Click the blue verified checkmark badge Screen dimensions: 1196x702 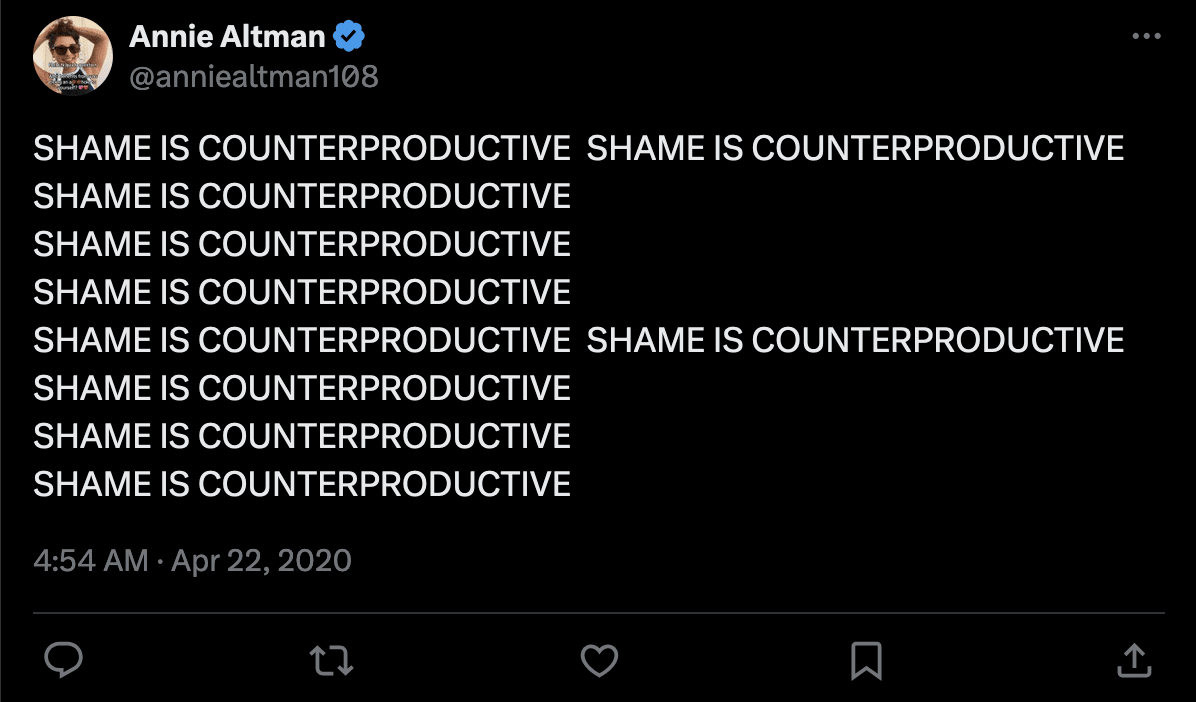pos(349,36)
